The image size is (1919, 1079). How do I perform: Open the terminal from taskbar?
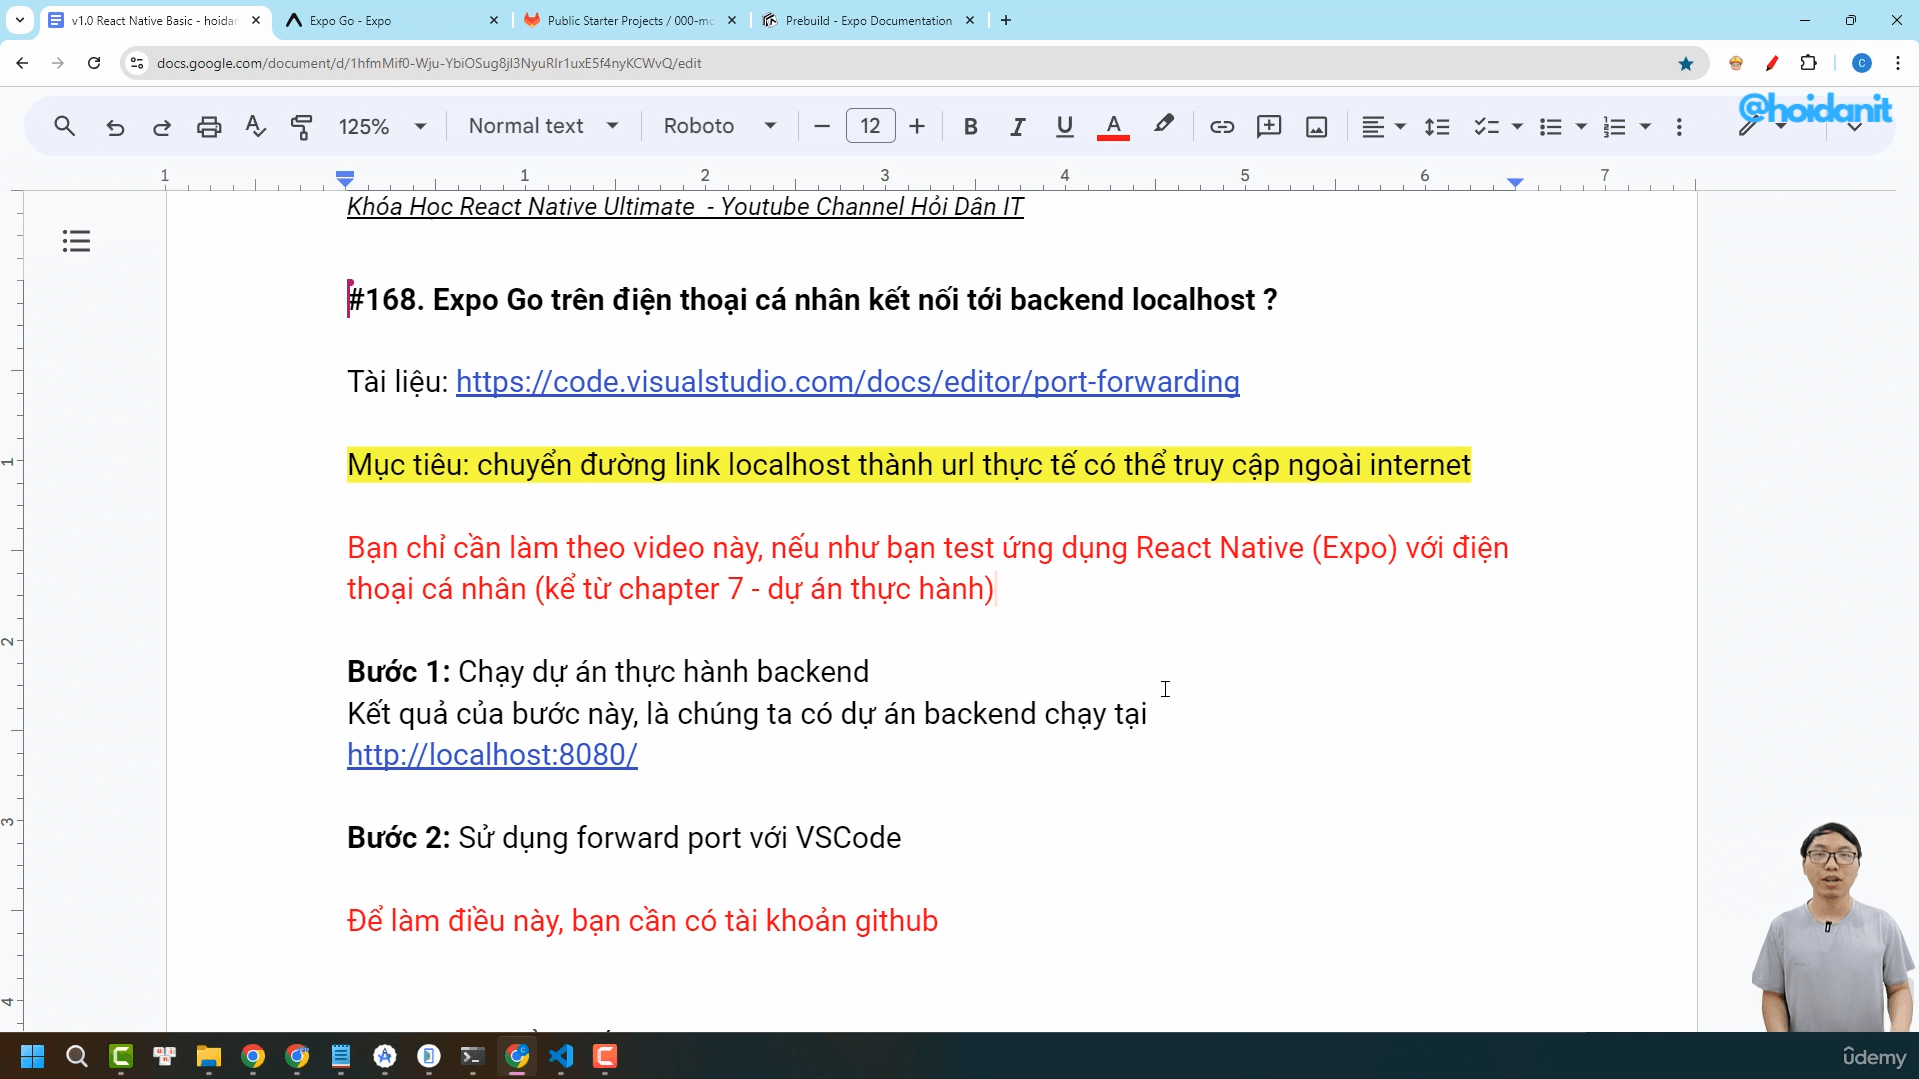(473, 1056)
